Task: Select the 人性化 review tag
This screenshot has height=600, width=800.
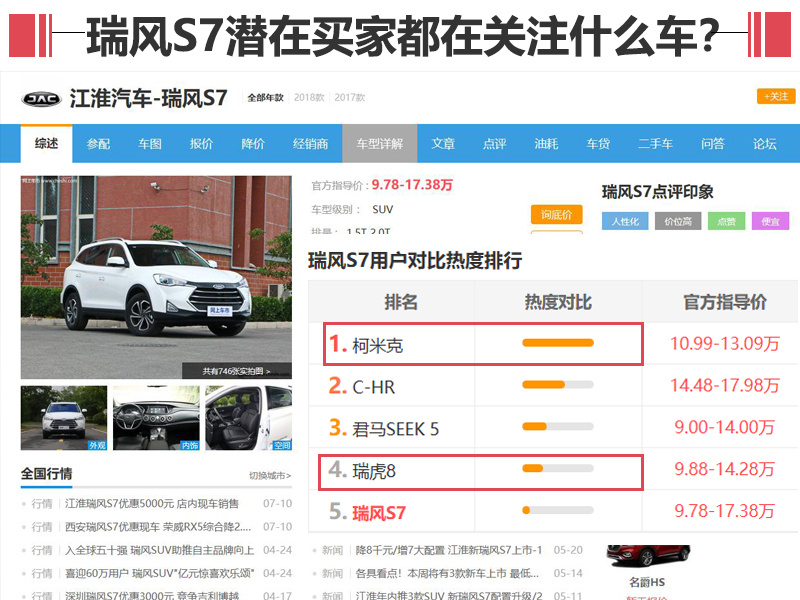Action: pyautogui.click(x=625, y=221)
